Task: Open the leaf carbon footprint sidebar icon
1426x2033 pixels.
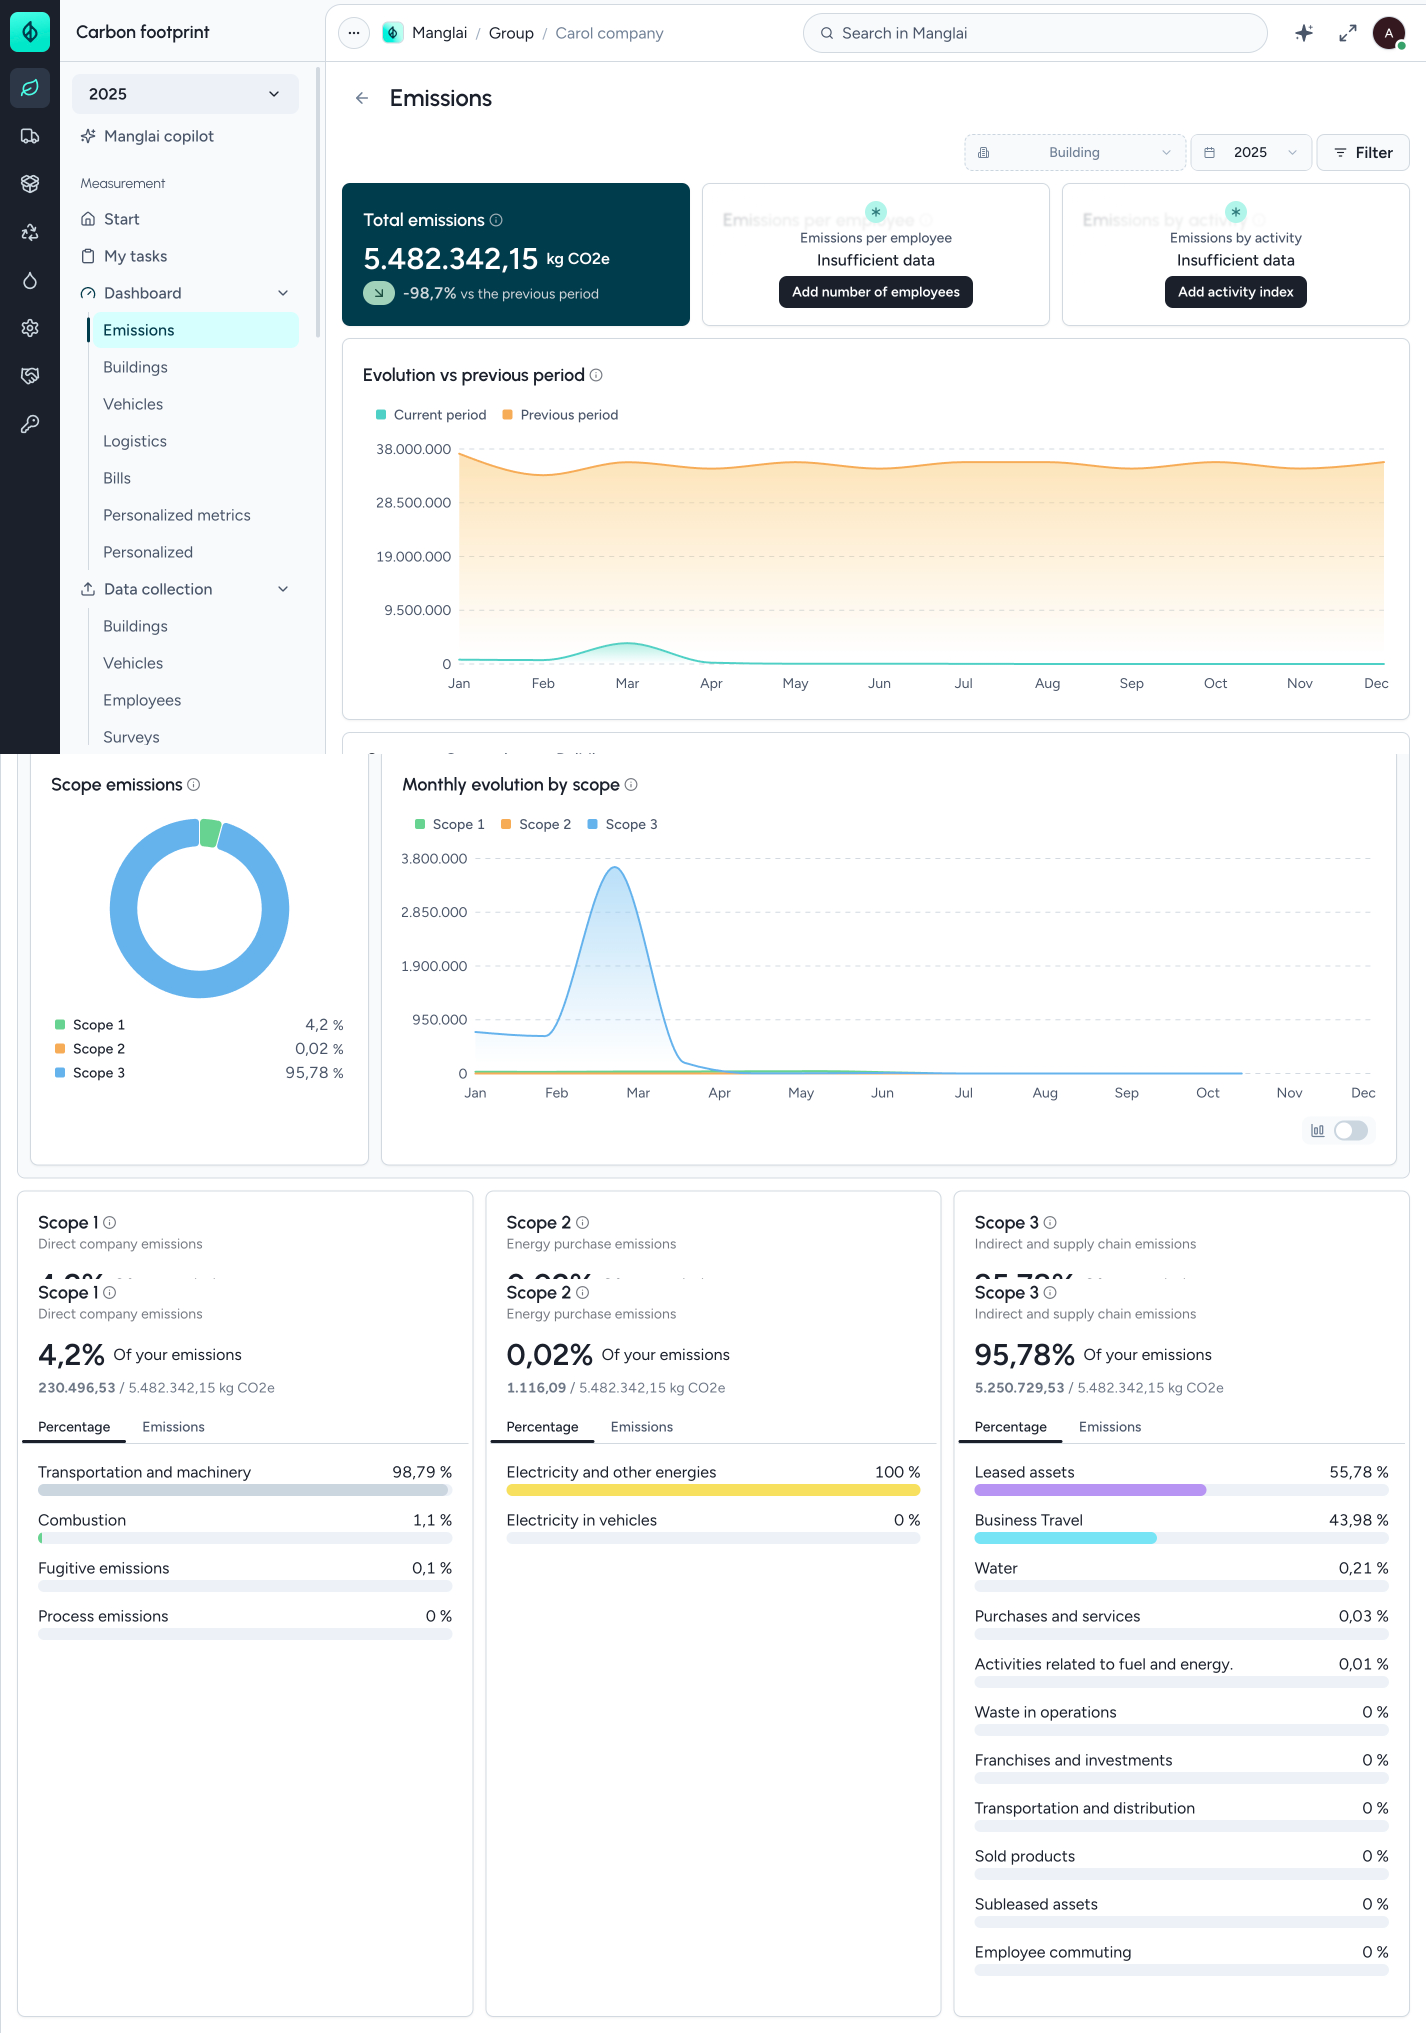Action: point(30,88)
